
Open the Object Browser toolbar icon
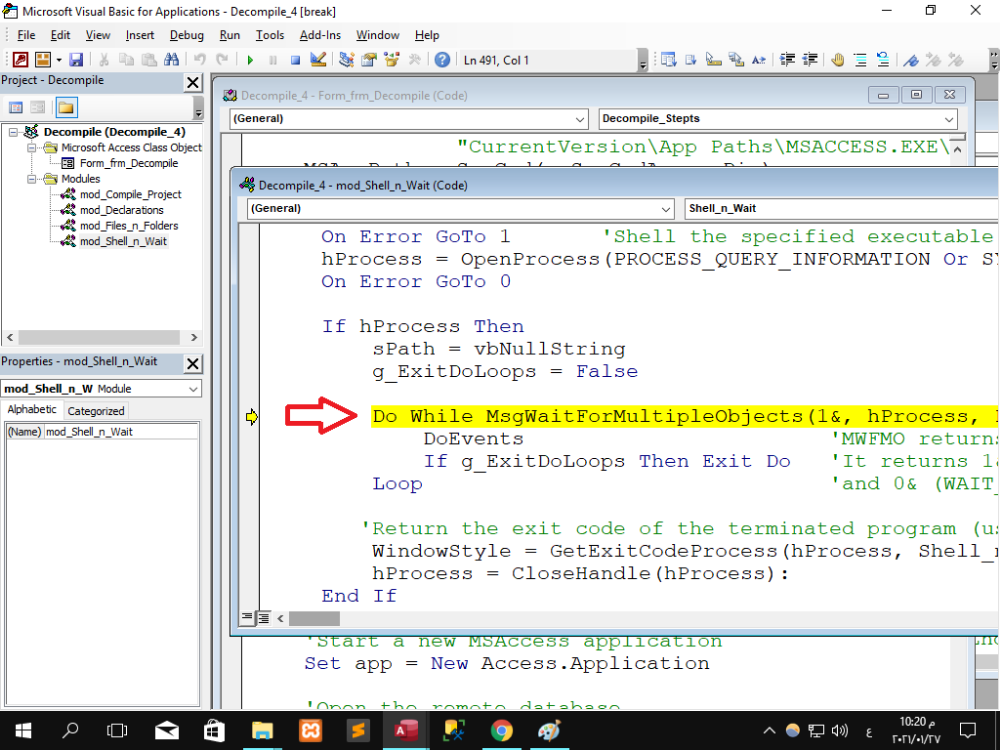[x=392, y=60]
